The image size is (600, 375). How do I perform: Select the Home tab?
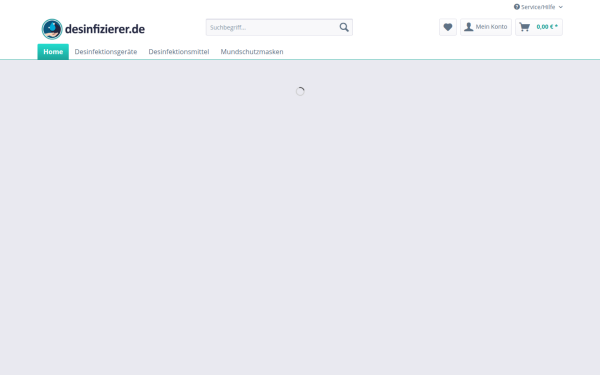pos(53,52)
